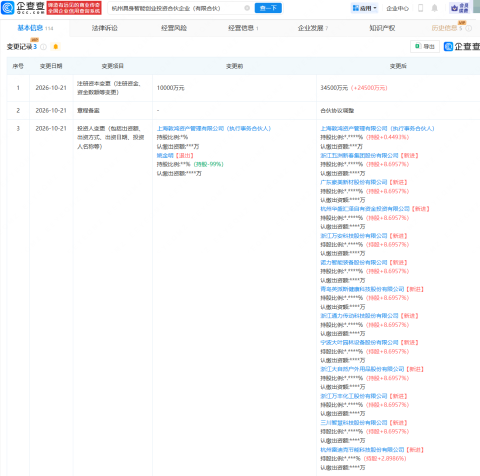Click the 合伙协议调整 cell in row 2

tap(337, 110)
